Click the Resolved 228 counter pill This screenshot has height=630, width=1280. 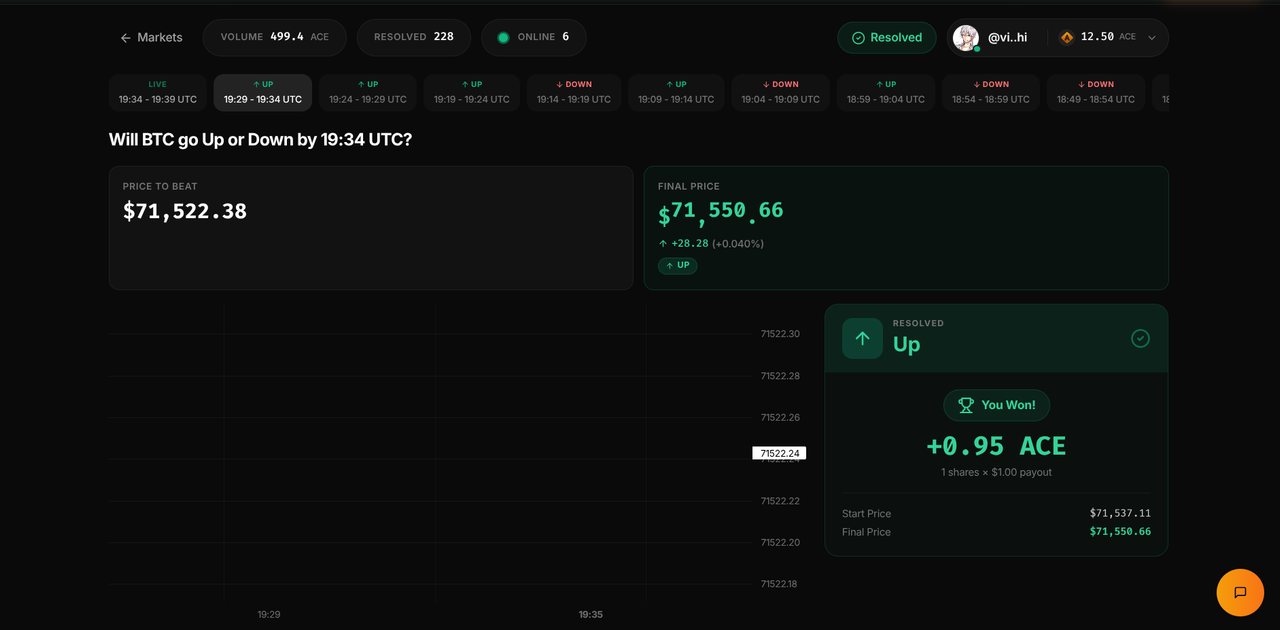(414, 37)
